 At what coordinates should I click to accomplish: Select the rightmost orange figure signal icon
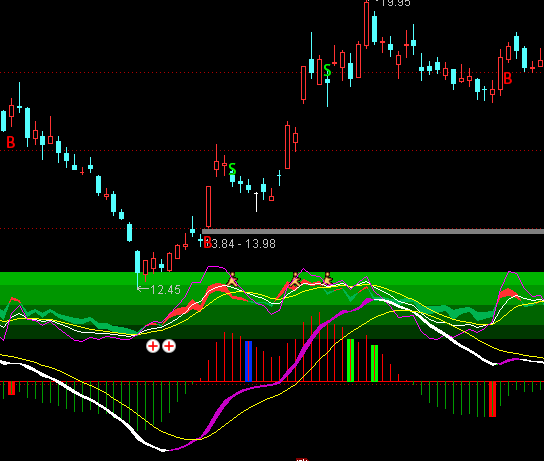click(327, 279)
